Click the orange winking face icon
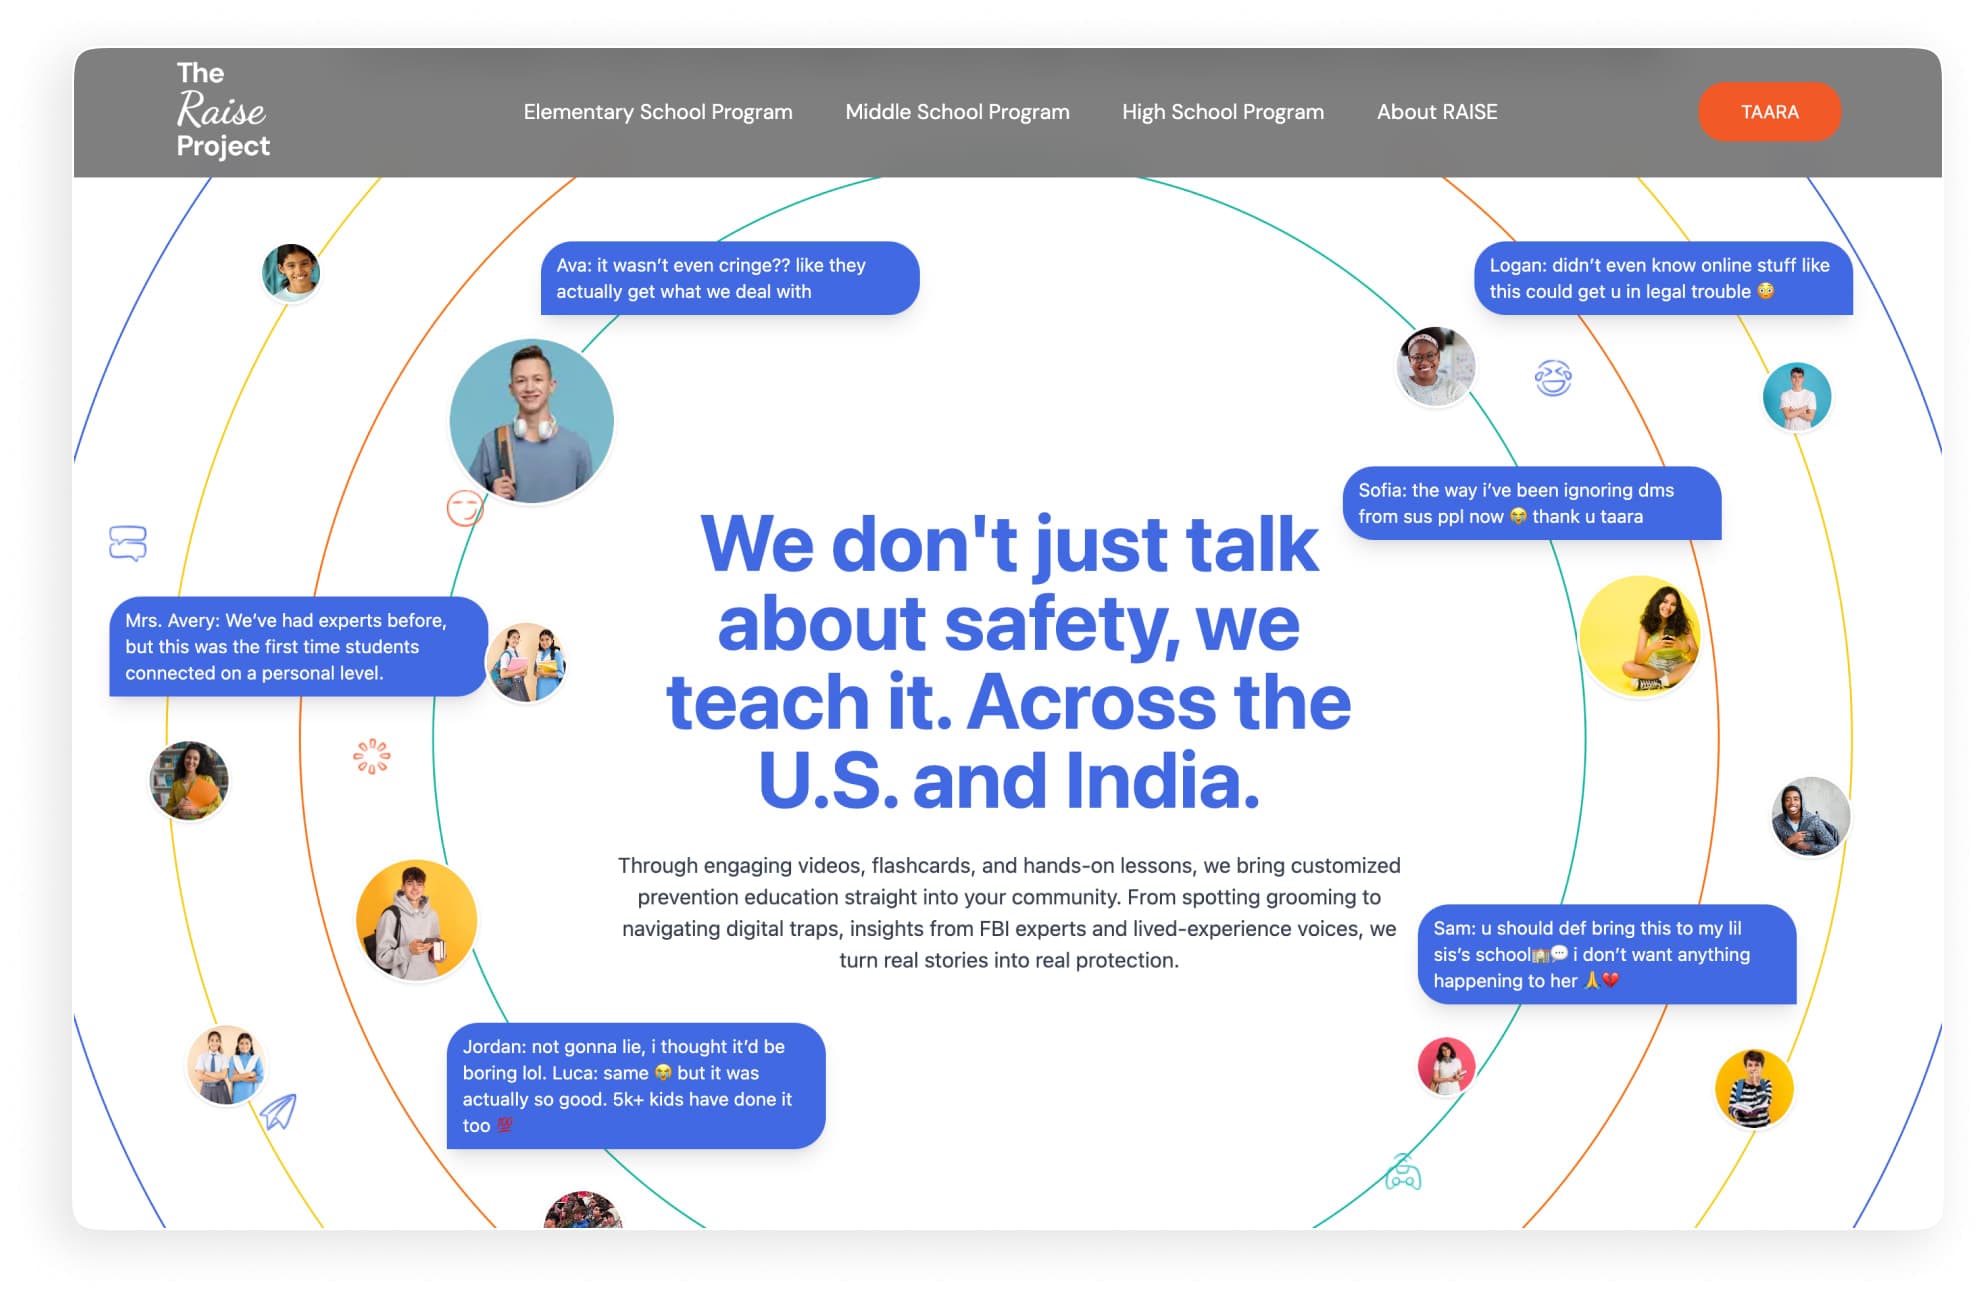The height and width of the screenshot is (1300, 1988). point(464,508)
